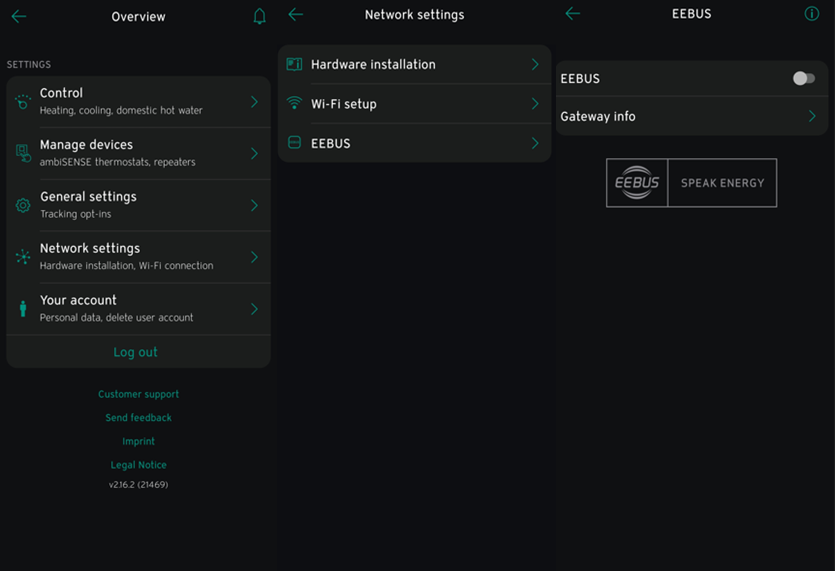
Task: Open the Wi-Fi setup menu entry
Action: click(414, 104)
